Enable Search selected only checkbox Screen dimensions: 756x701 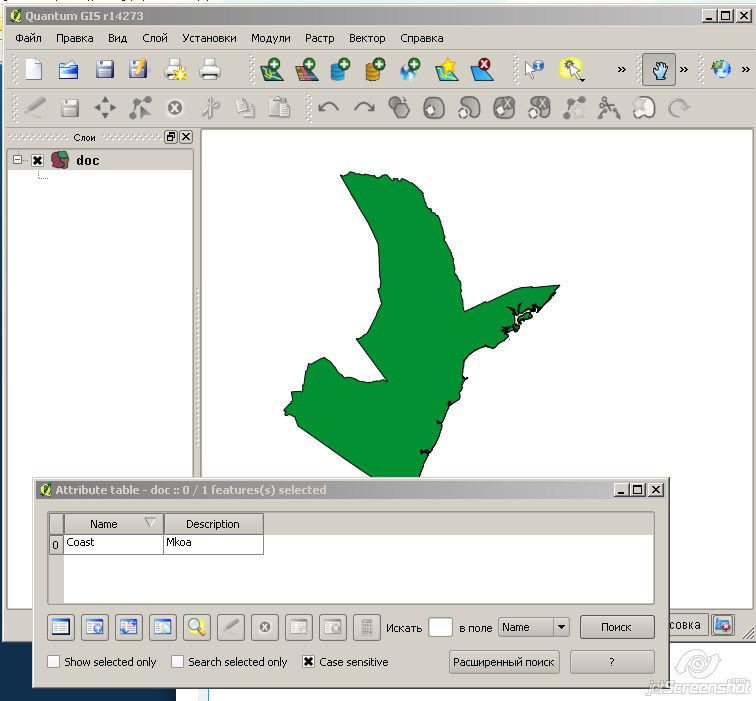click(x=177, y=661)
